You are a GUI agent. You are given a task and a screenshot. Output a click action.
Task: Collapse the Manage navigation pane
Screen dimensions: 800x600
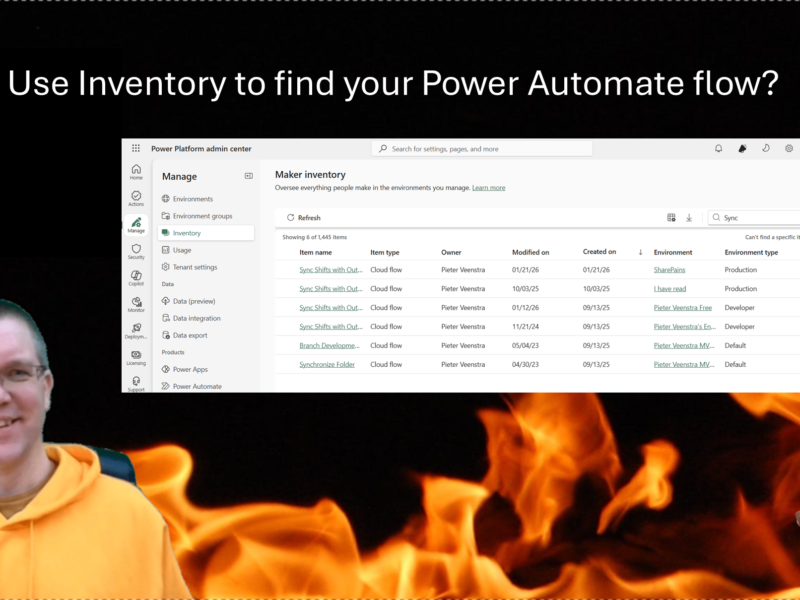tap(248, 176)
